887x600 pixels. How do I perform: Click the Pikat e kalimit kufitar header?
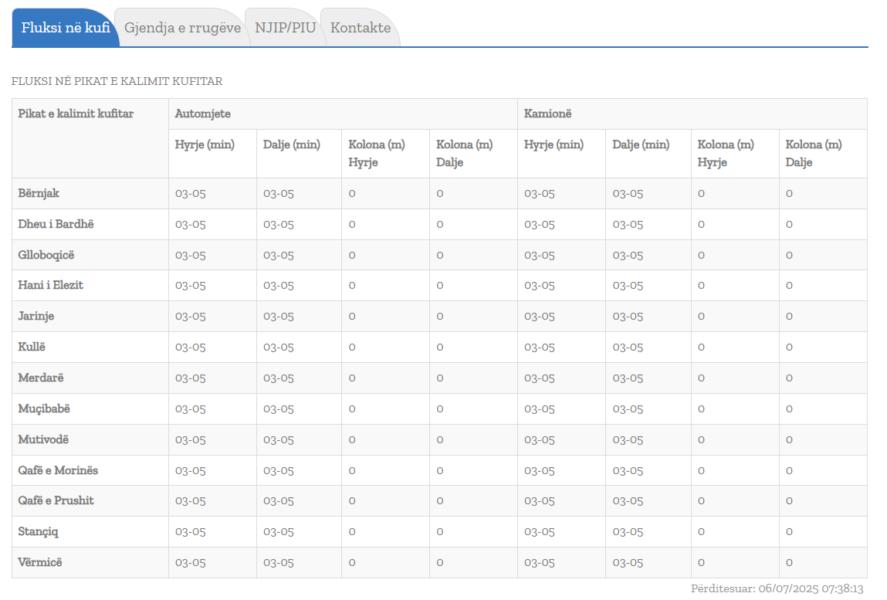[x=76, y=114]
